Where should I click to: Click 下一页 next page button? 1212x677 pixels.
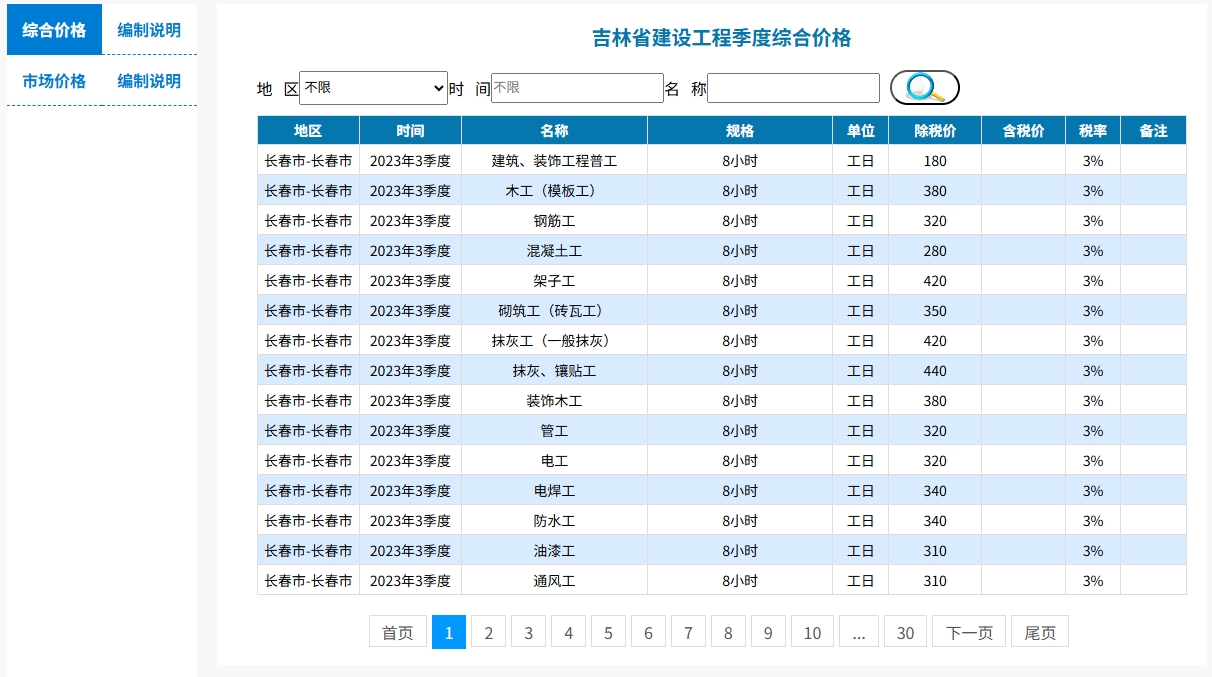[x=969, y=632]
